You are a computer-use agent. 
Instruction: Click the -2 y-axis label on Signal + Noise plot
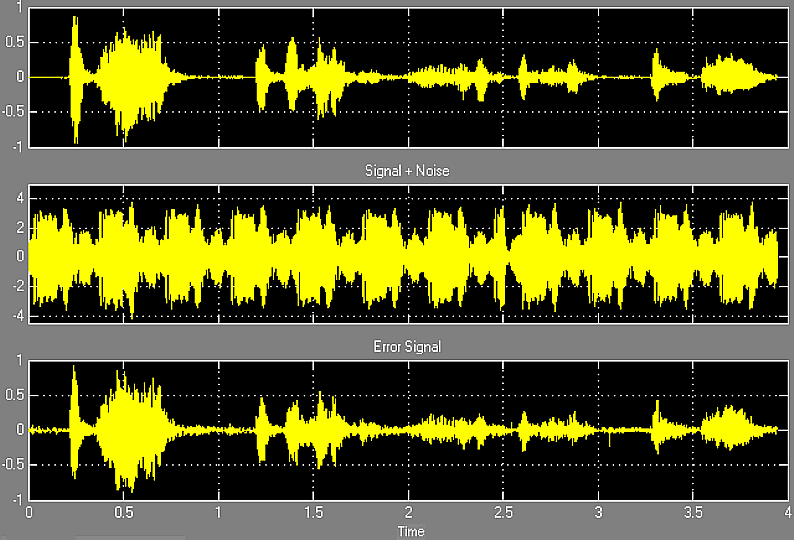coord(16,285)
